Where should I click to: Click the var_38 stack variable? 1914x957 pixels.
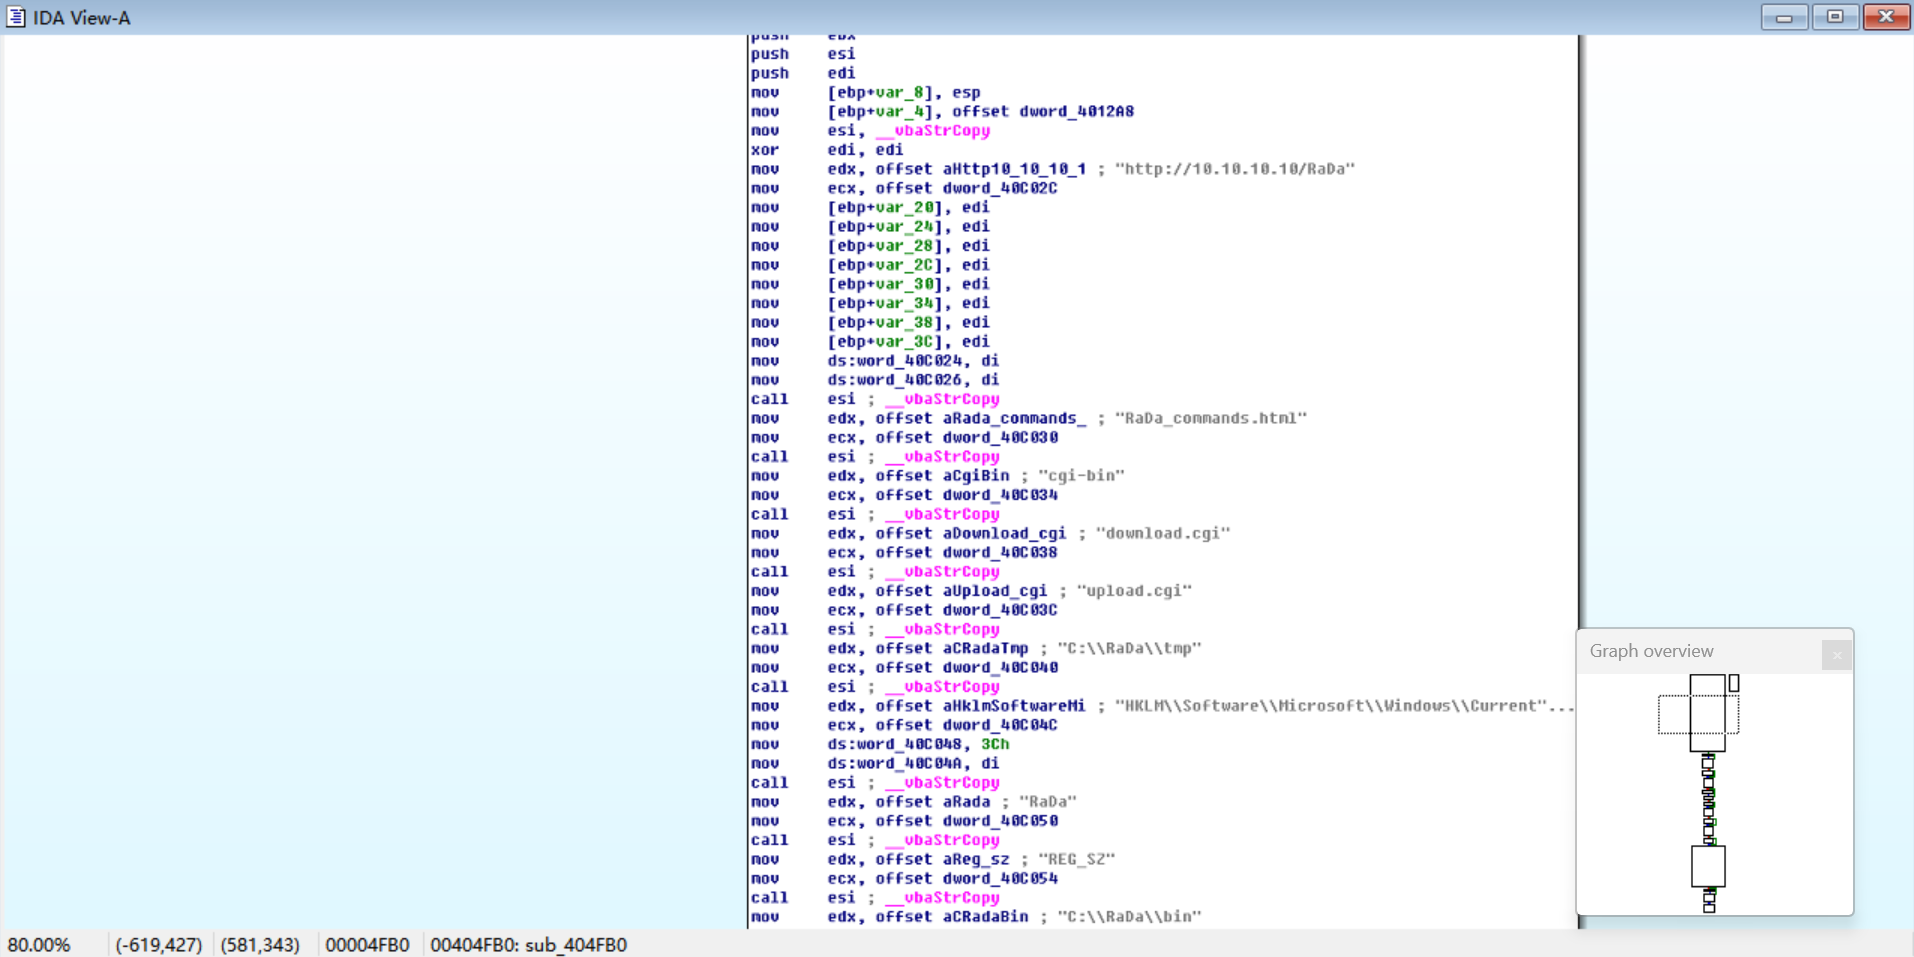[904, 322]
